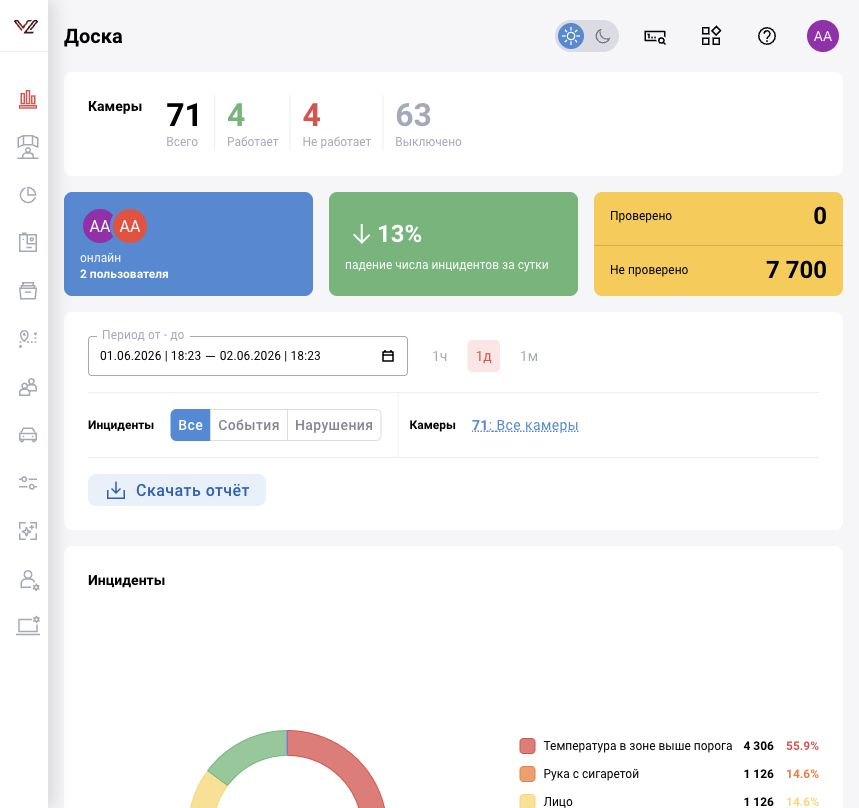Screen dimensions: 859x808
Task: Click the 13% incident drop green card
Action: tap(453, 244)
